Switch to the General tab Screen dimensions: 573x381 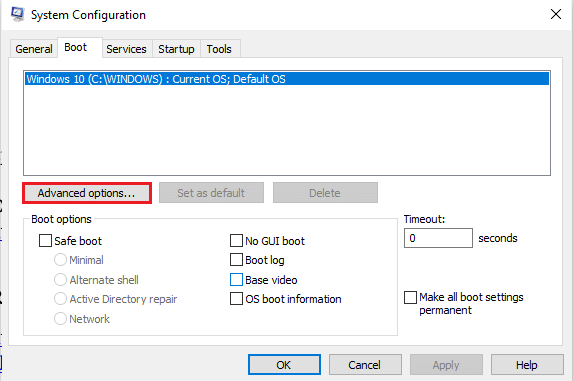click(x=34, y=49)
